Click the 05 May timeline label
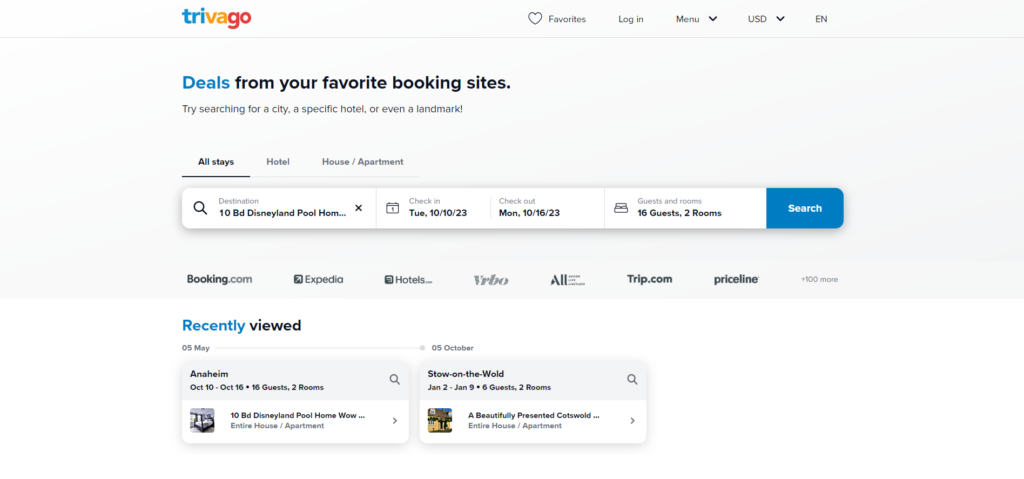The height and width of the screenshot is (479, 1024). click(196, 348)
